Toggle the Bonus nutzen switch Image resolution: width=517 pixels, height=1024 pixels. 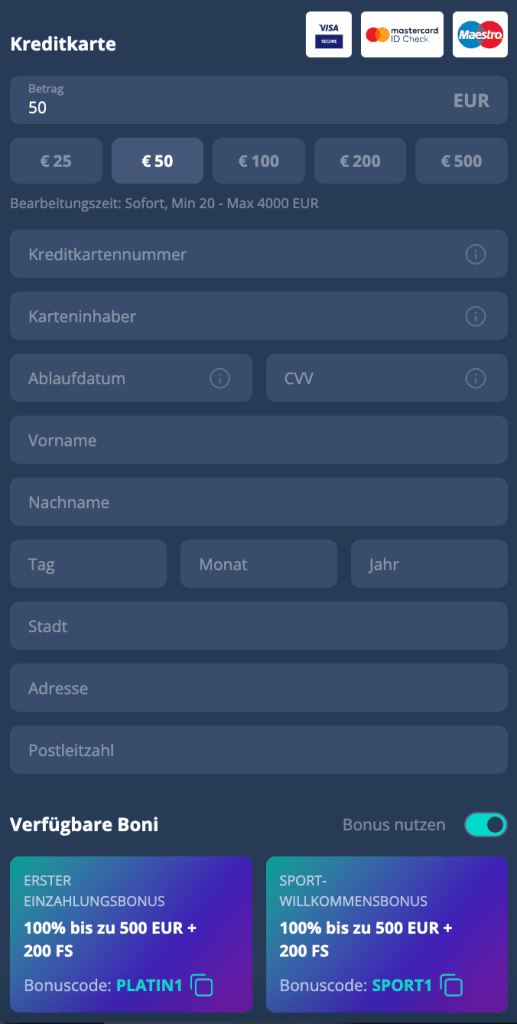click(x=486, y=825)
